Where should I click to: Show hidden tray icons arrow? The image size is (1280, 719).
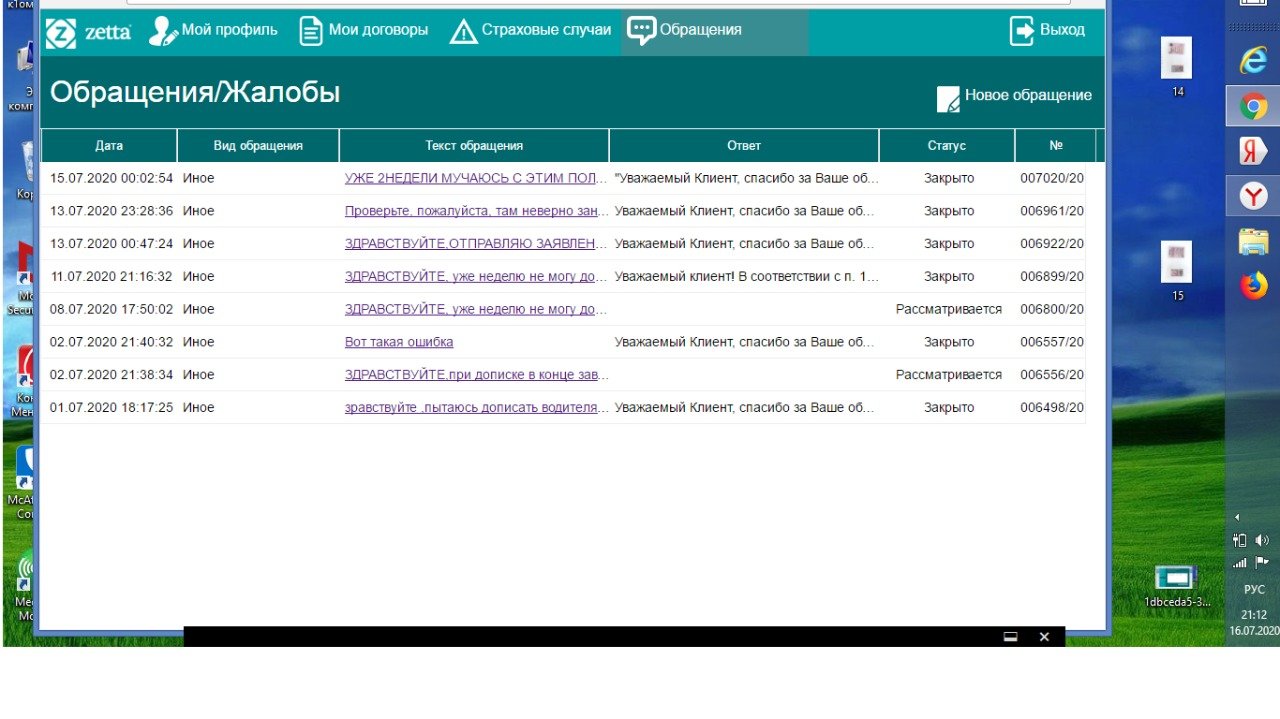coord(1237,517)
